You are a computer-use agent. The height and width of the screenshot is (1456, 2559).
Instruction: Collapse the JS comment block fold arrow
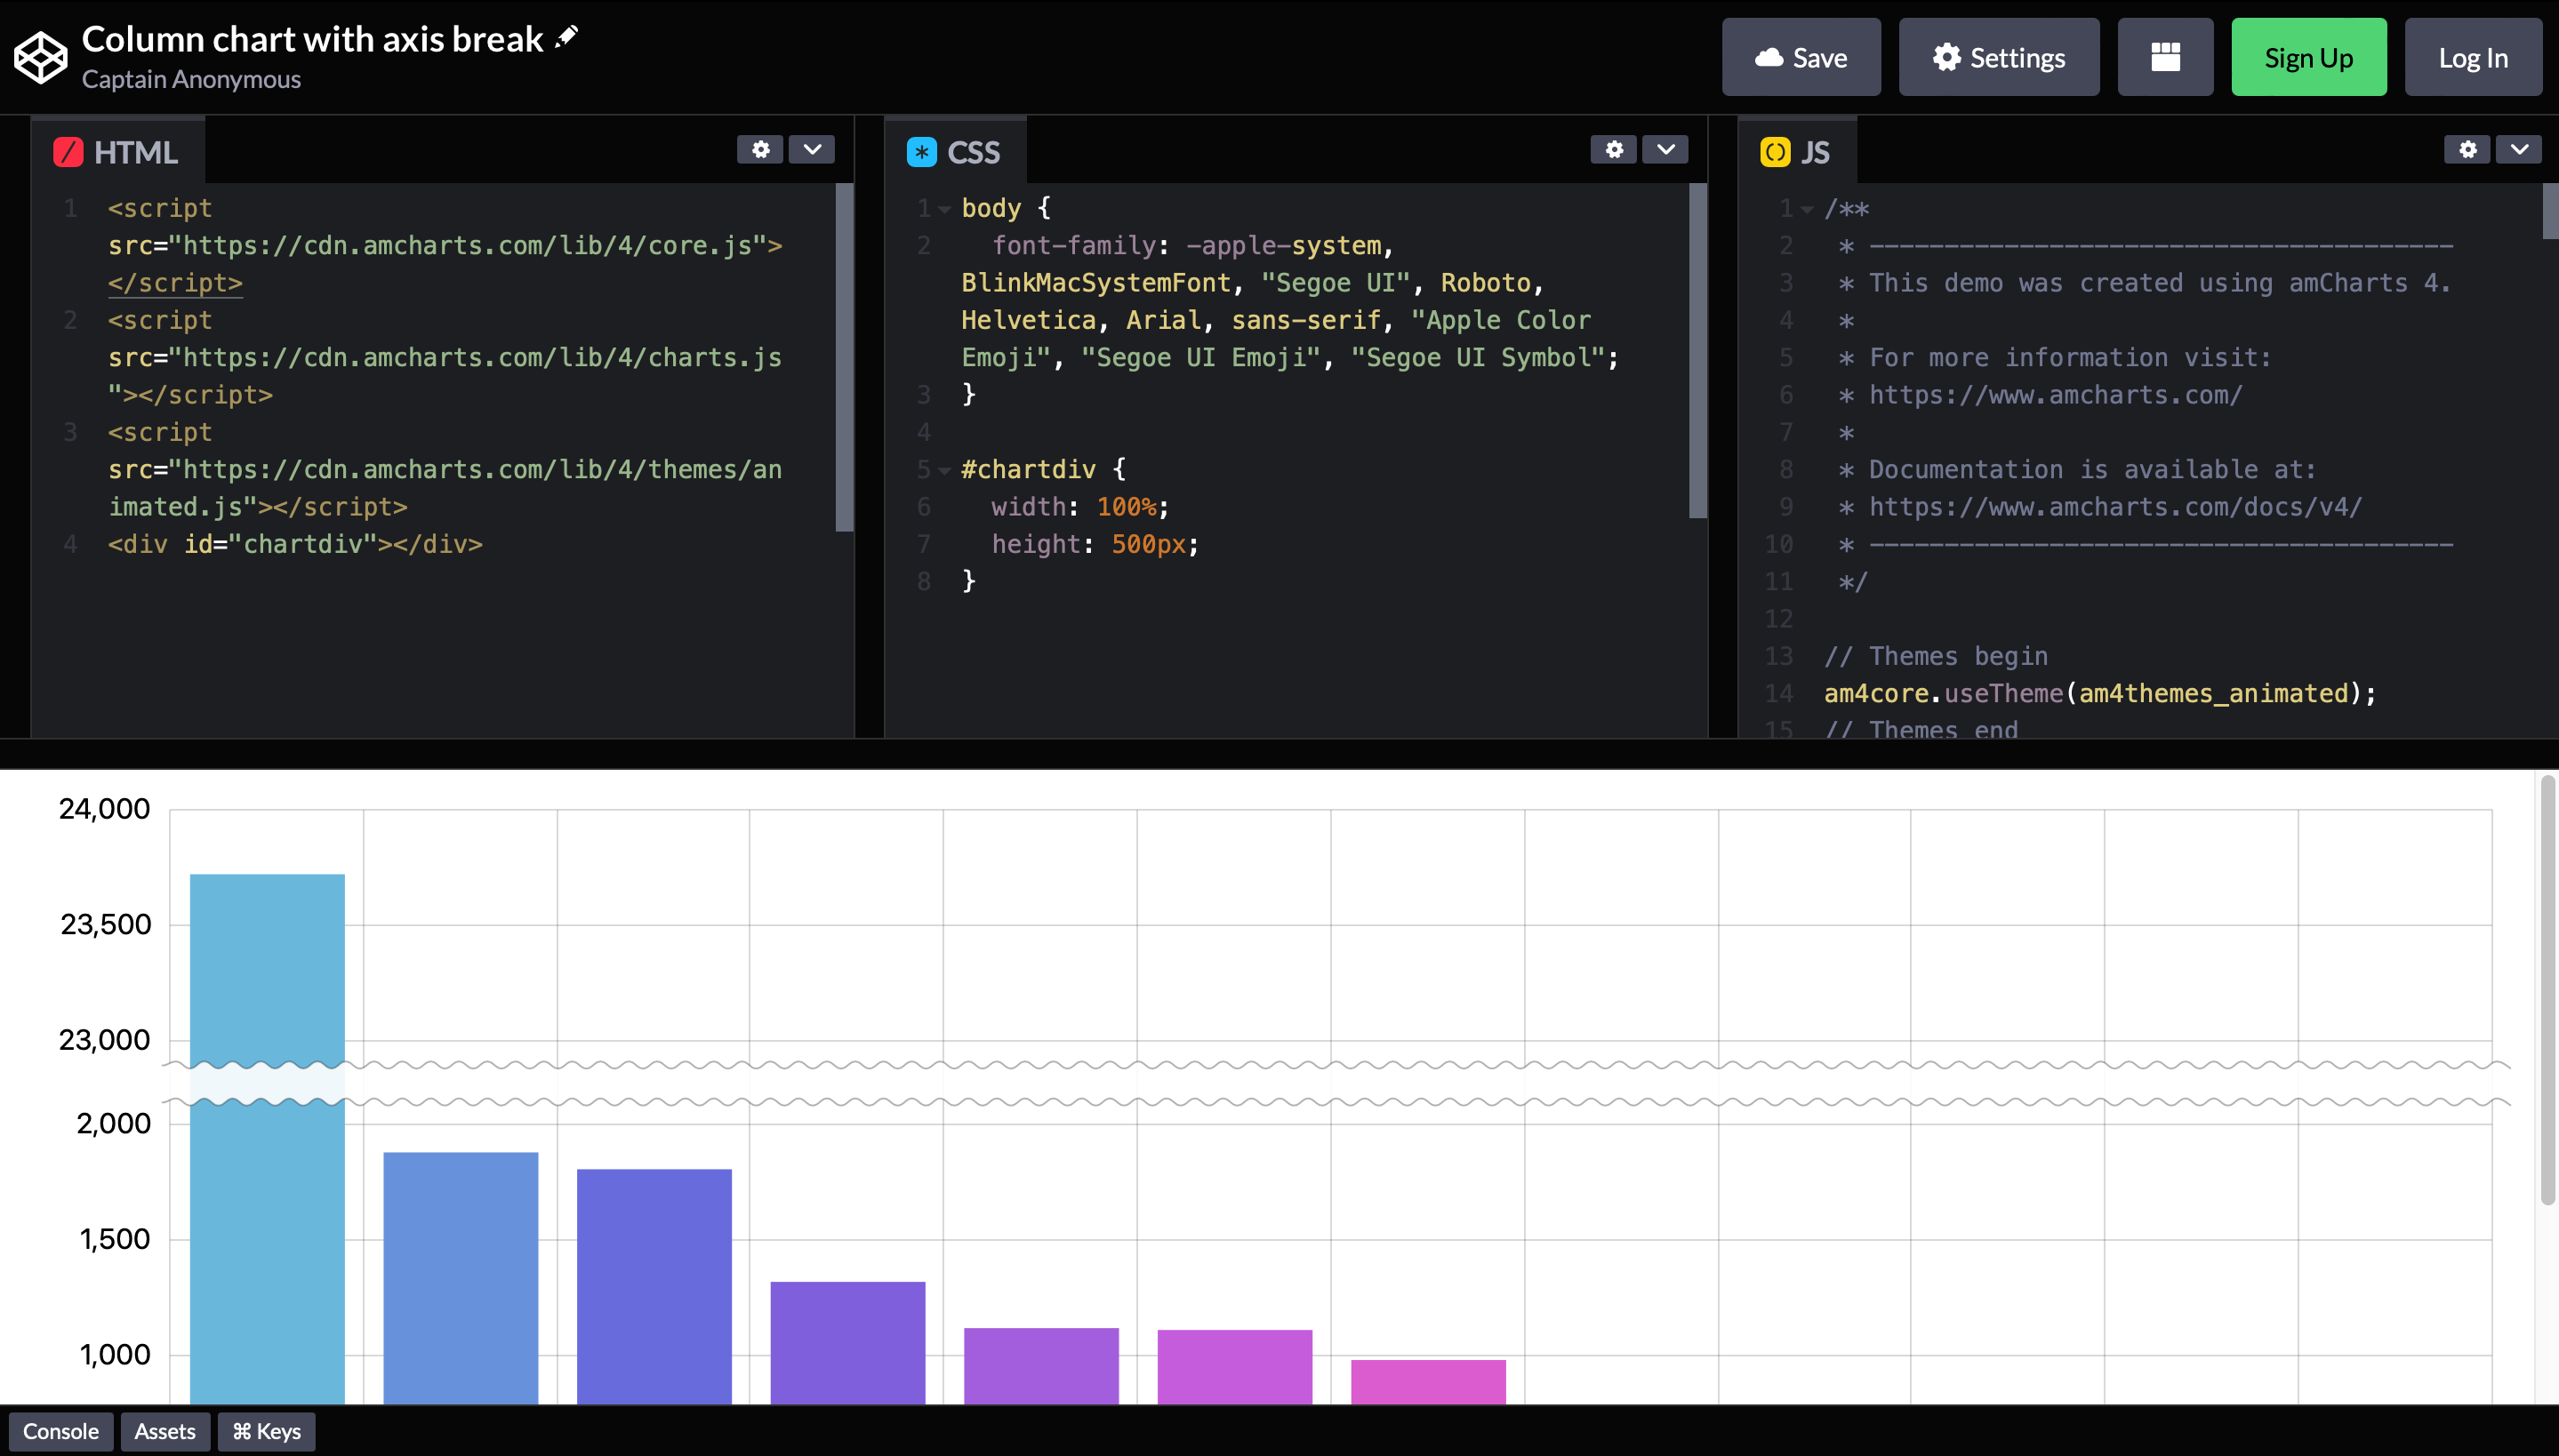point(1806,209)
